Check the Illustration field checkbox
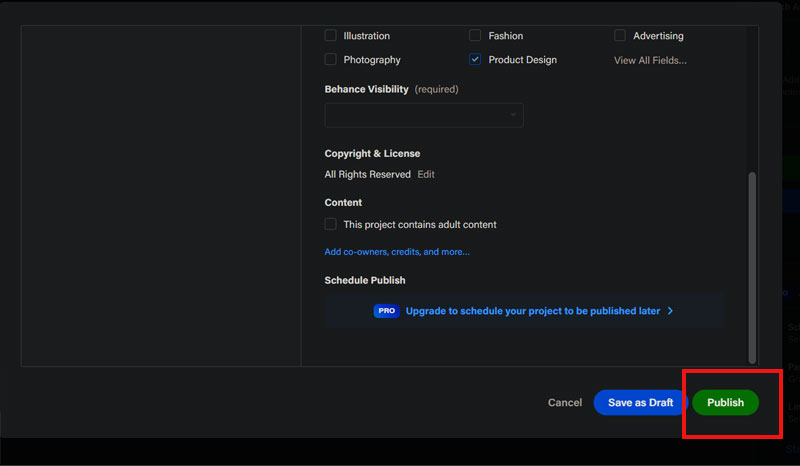The width and height of the screenshot is (800, 466). tap(331, 36)
